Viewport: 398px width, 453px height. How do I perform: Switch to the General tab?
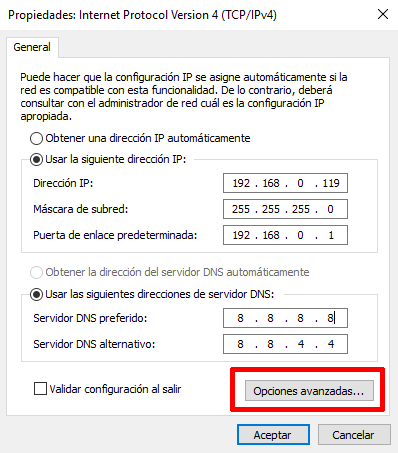coord(32,47)
